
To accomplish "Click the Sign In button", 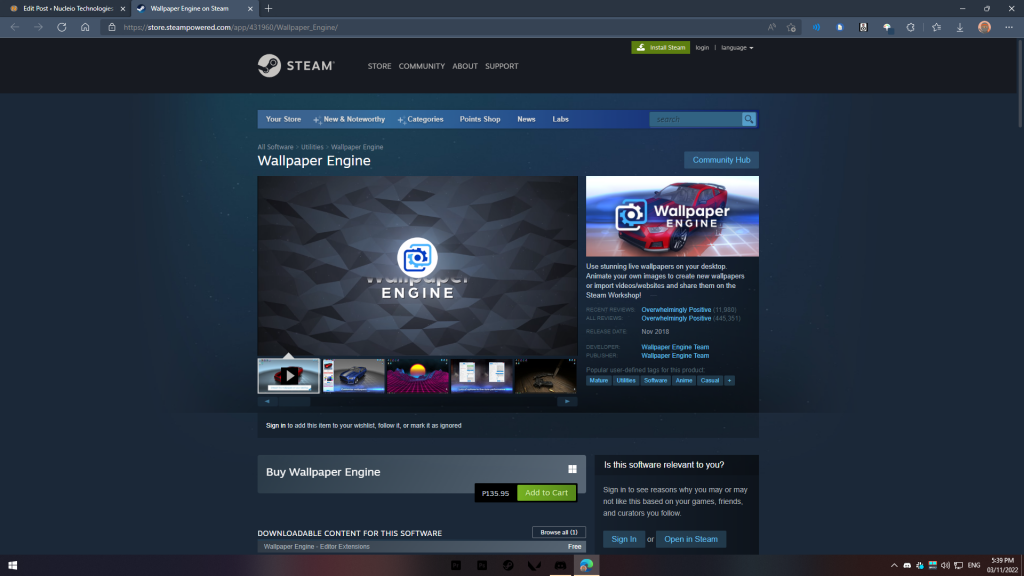I will [x=624, y=539].
